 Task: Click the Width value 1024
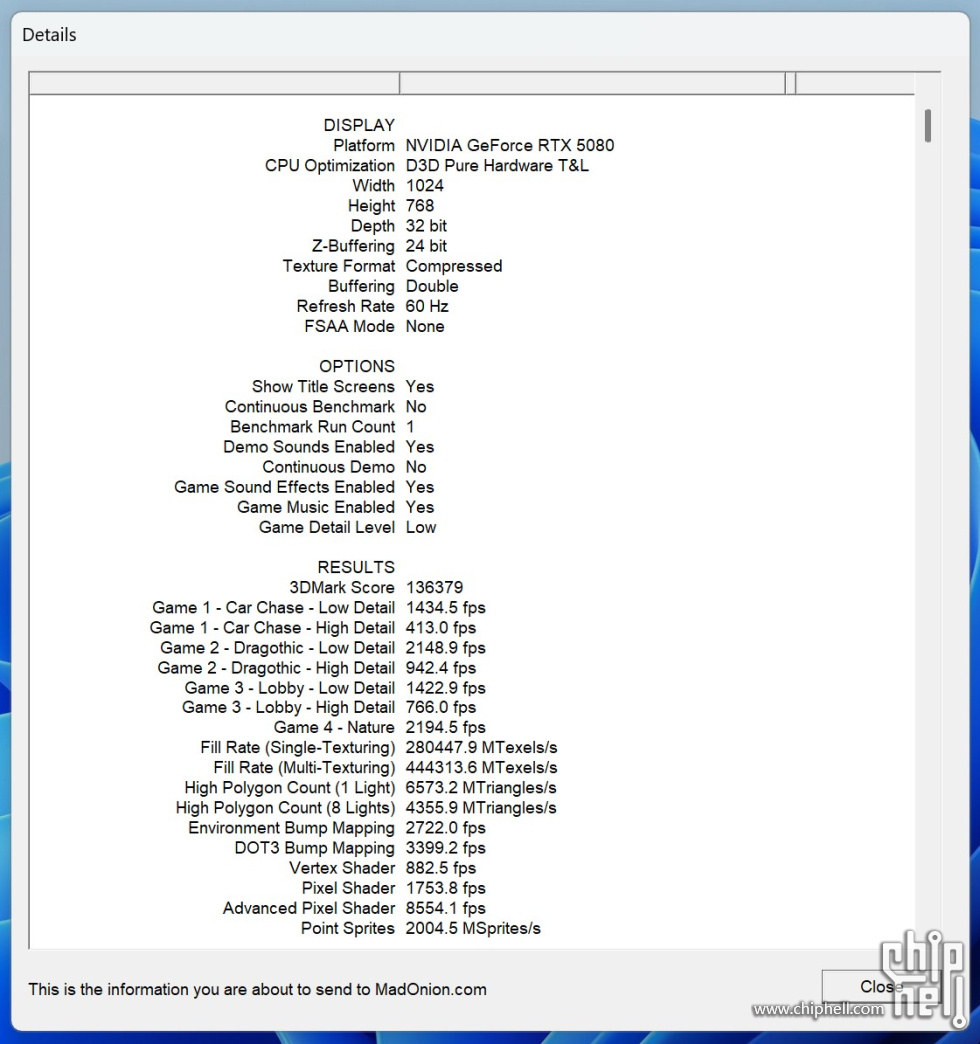[x=425, y=185]
